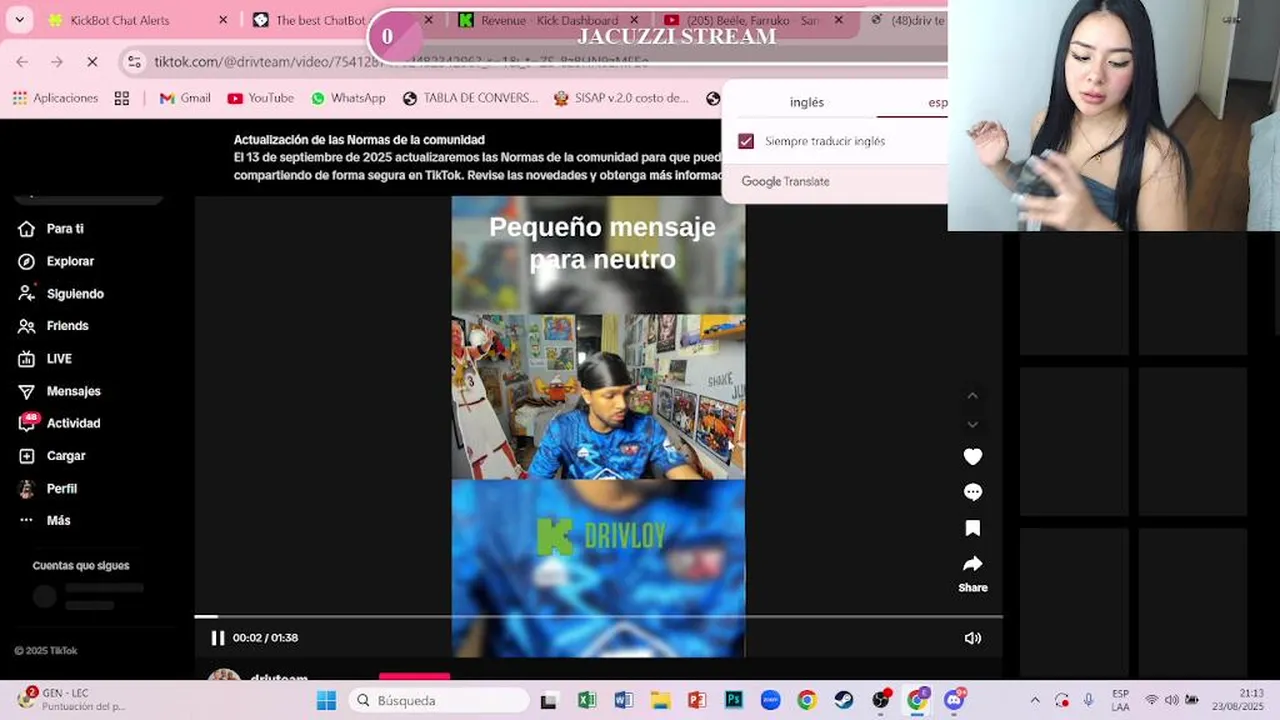Open Aplicaciones bookmarks grid
Viewport: 1280px width, 720px height.
55,98
